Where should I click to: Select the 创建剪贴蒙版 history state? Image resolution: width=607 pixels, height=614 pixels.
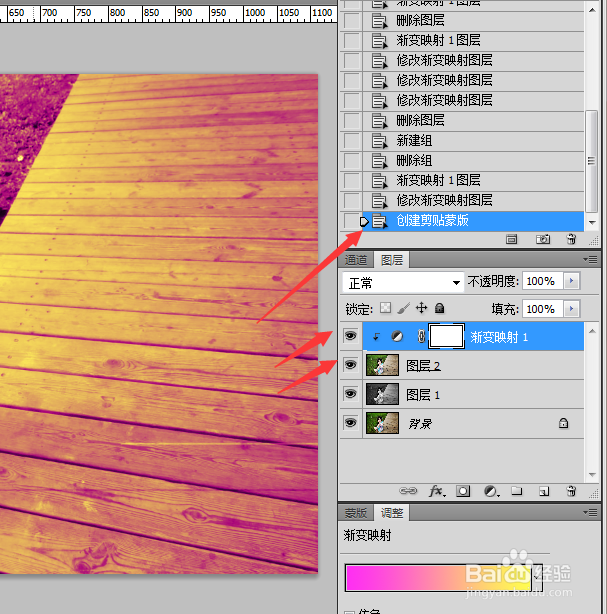473,221
